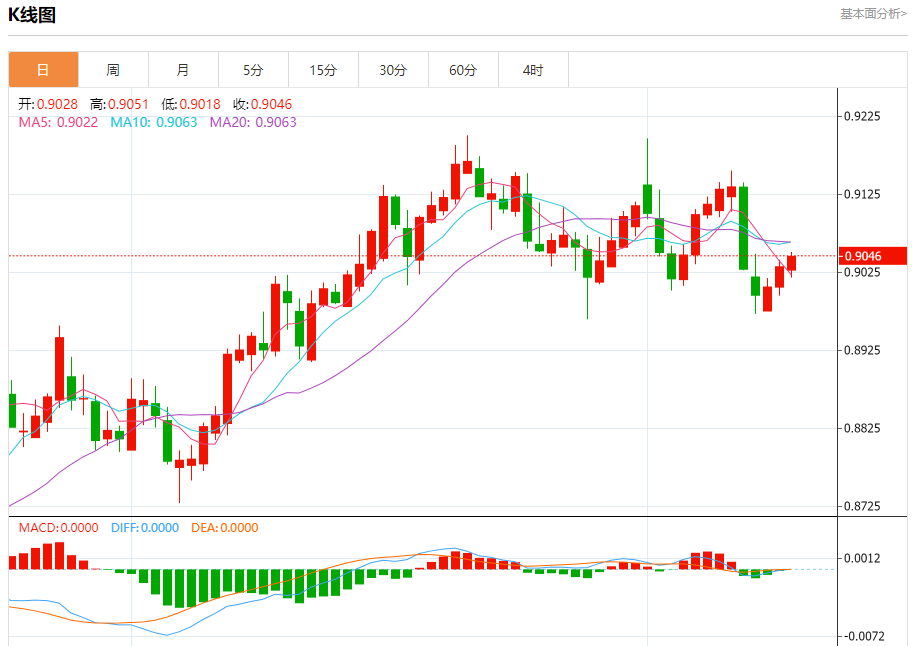Click the MA10: 0.9063 indicator label
The height and width of the screenshot is (646, 912).
[x=154, y=122]
